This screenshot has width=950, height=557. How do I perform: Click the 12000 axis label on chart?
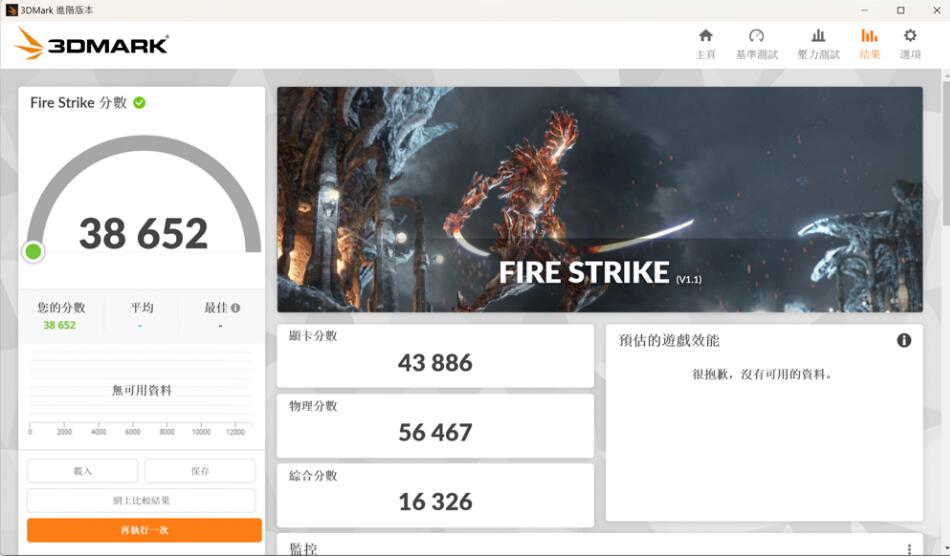coord(235,432)
